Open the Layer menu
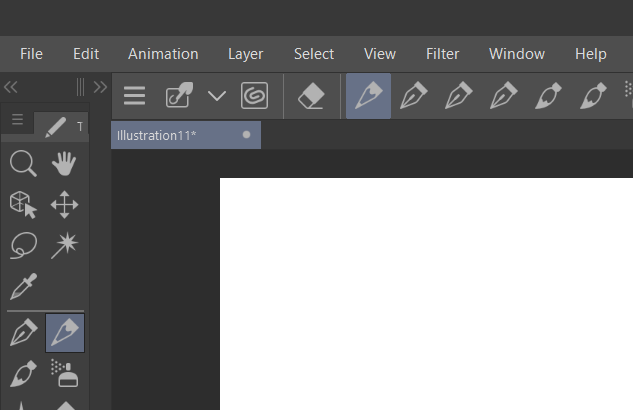 [245, 54]
